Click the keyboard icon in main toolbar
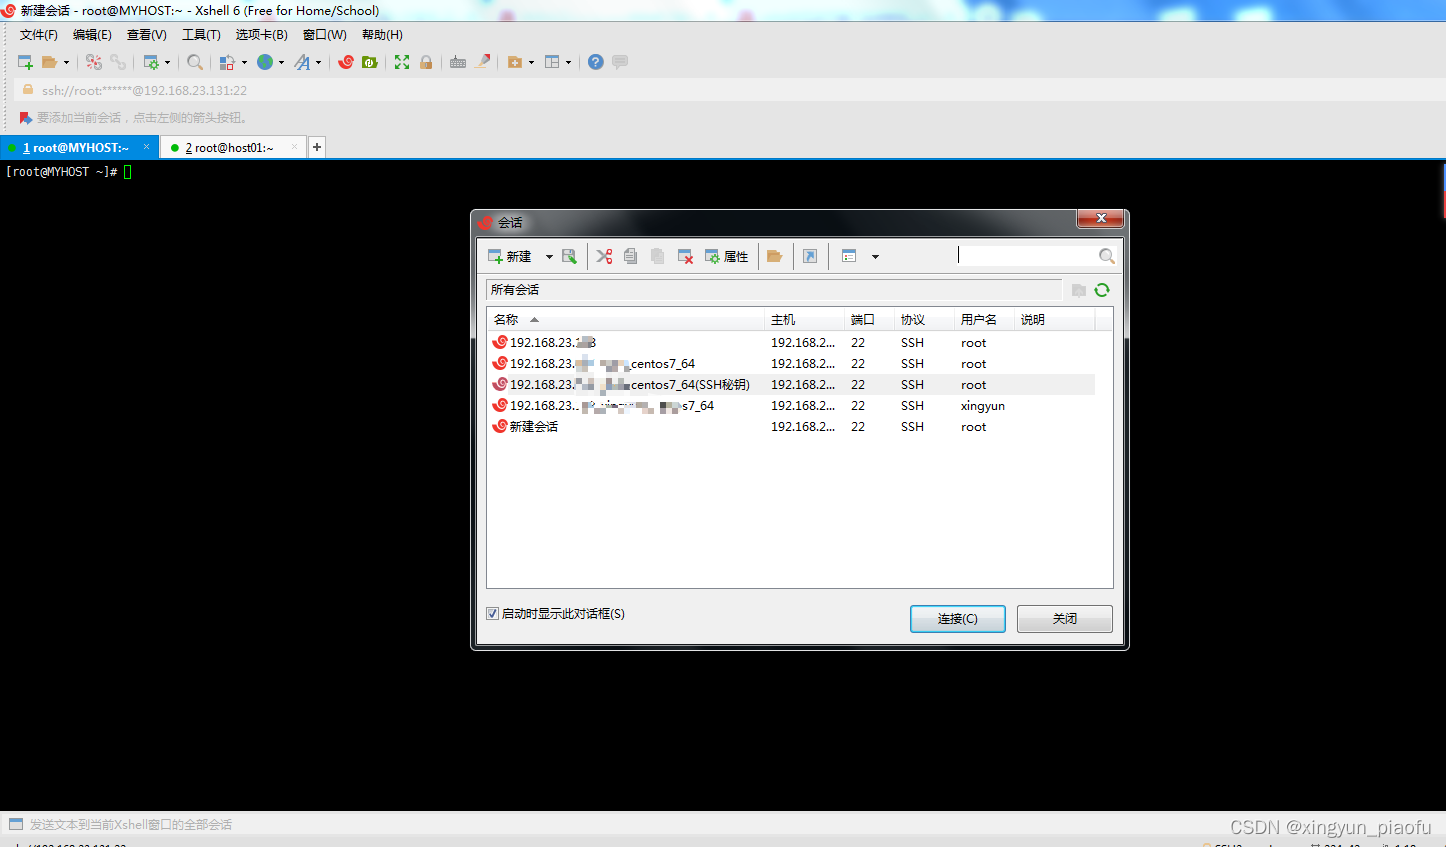The width and height of the screenshot is (1446, 847). tap(458, 62)
